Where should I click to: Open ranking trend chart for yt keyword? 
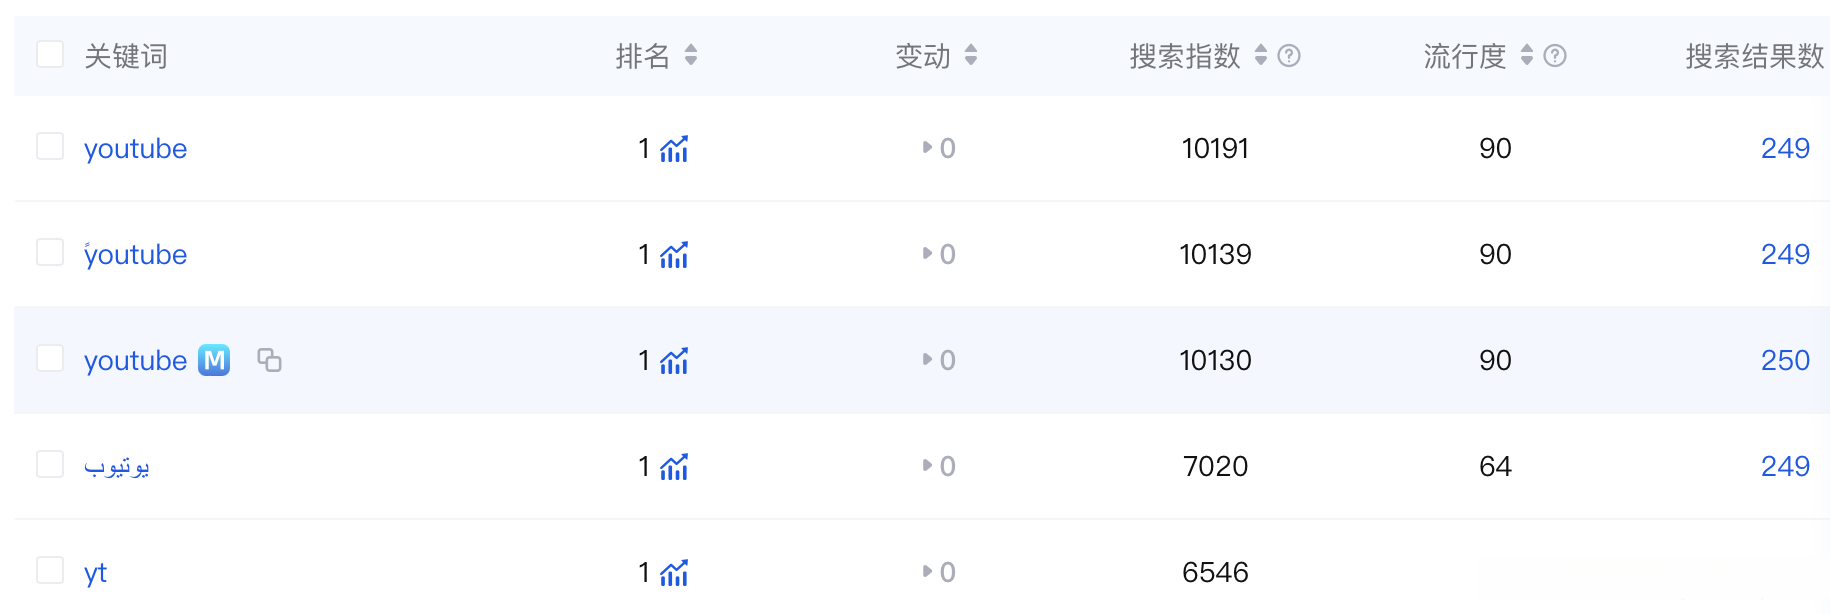coord(674,573)
